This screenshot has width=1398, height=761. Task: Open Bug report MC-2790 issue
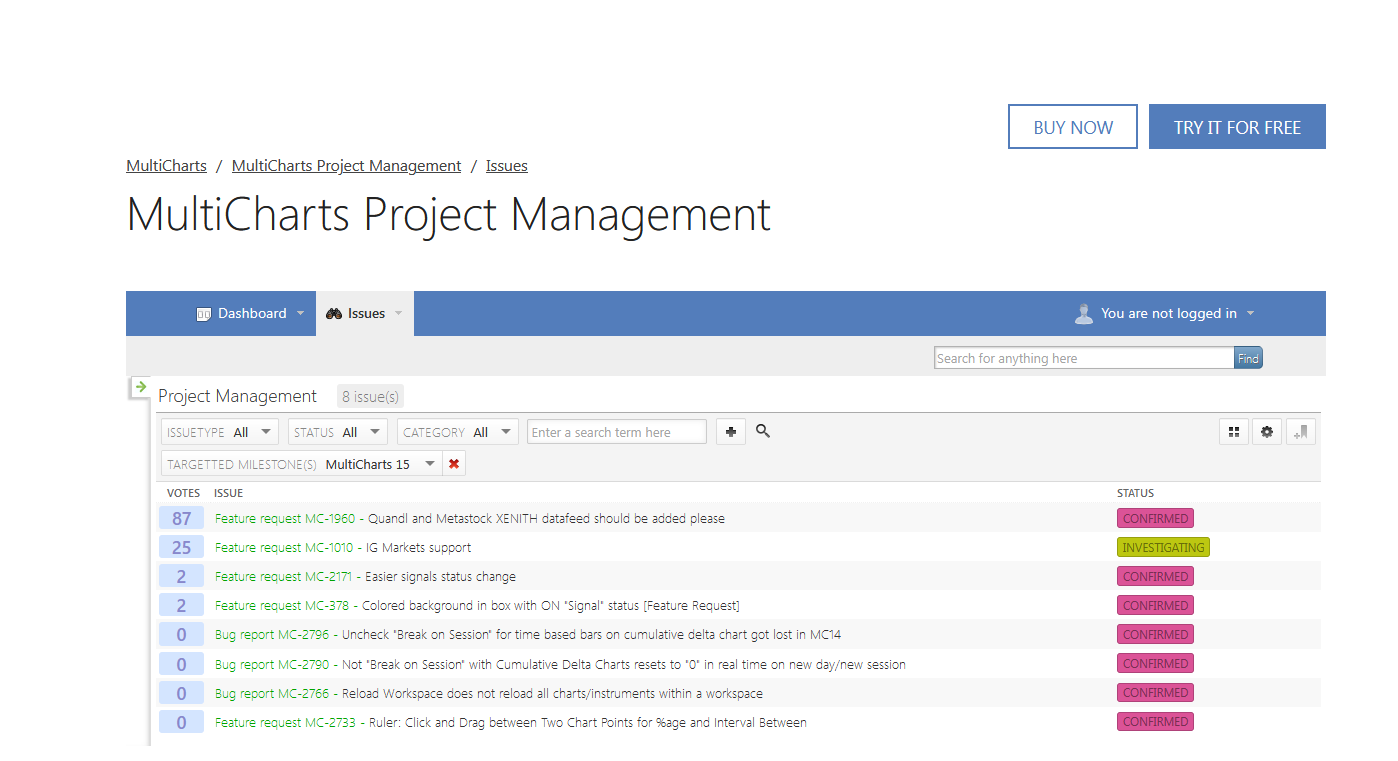tap(560, 665)
